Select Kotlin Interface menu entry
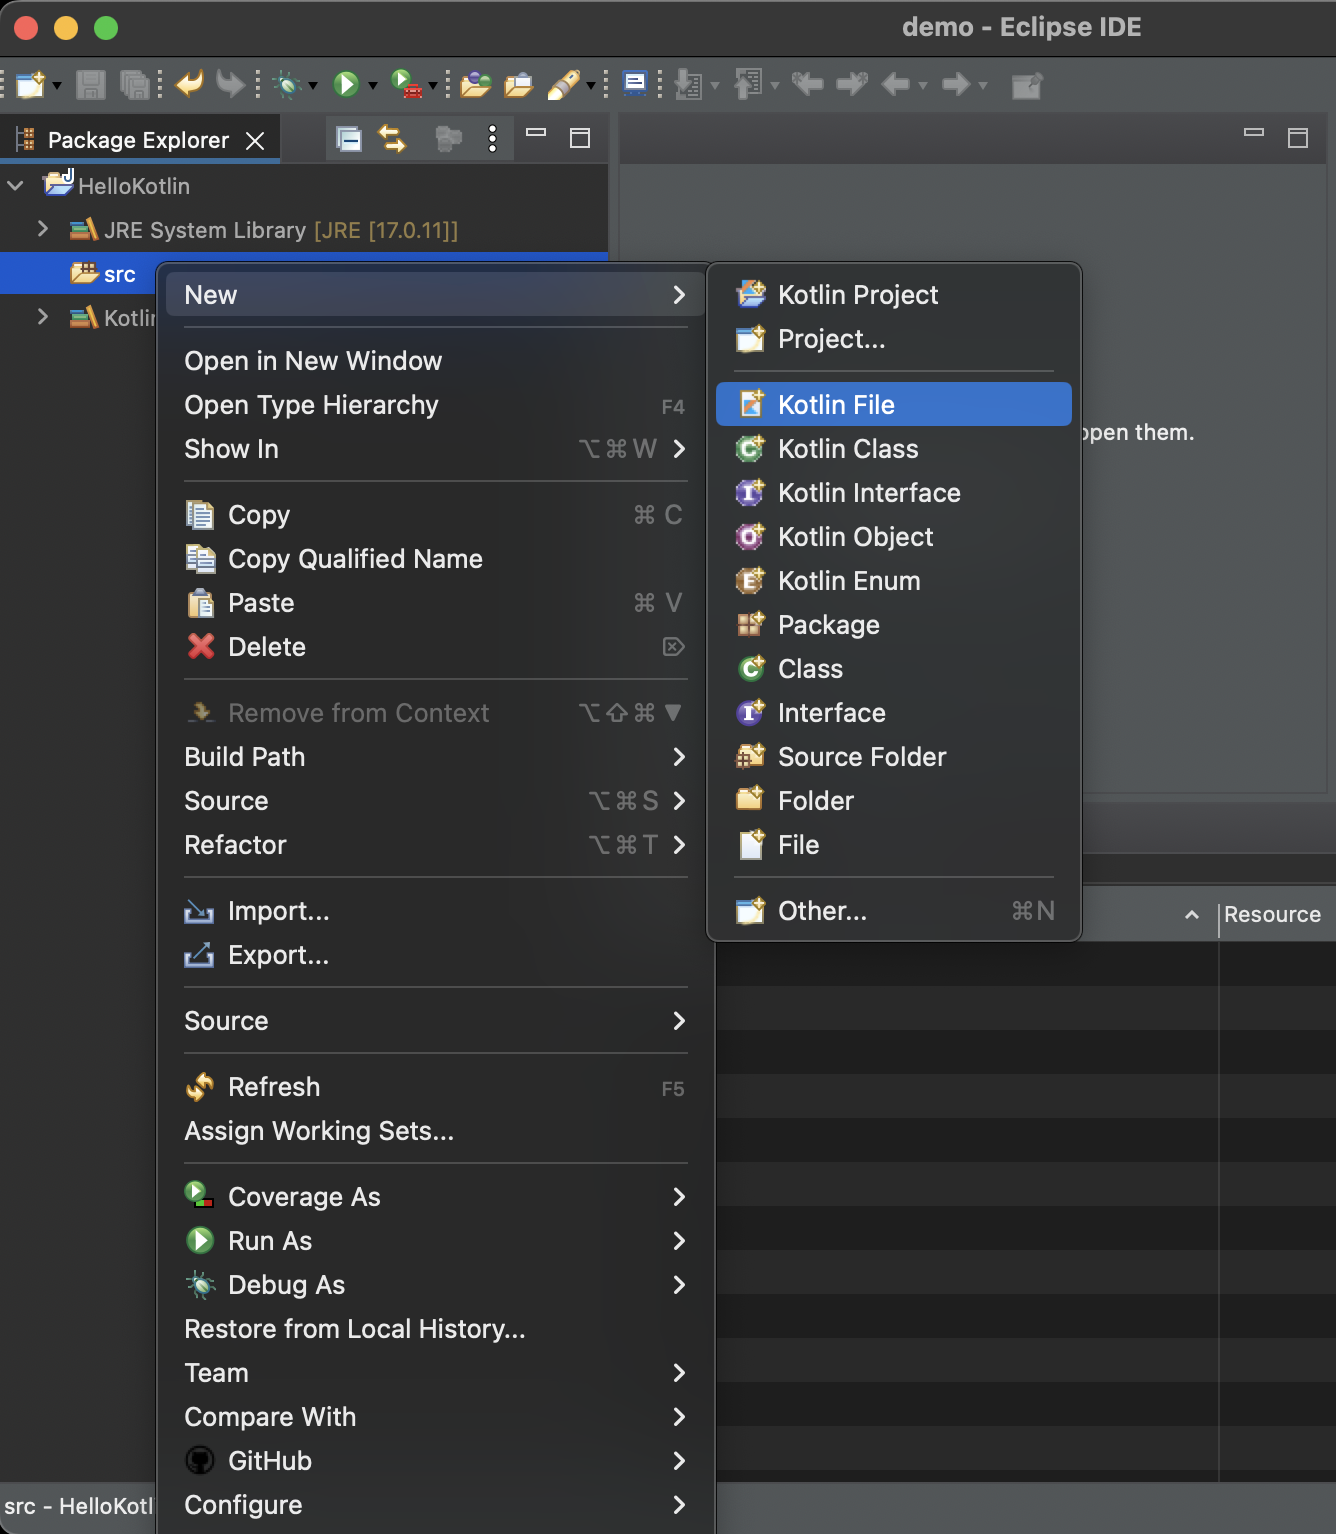Image resolution: width=1336 pixels, height=1534 pixels. [x=894, y=493]
